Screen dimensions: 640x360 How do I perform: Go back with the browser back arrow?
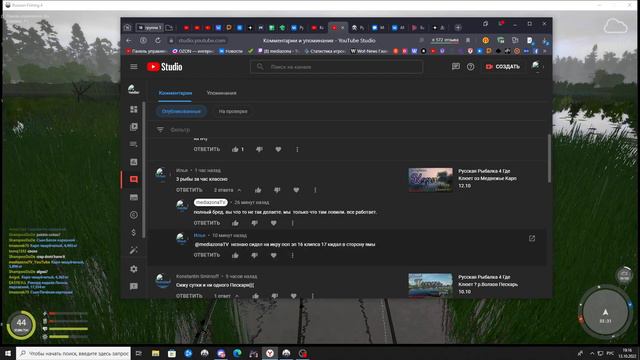pos(129,40)
